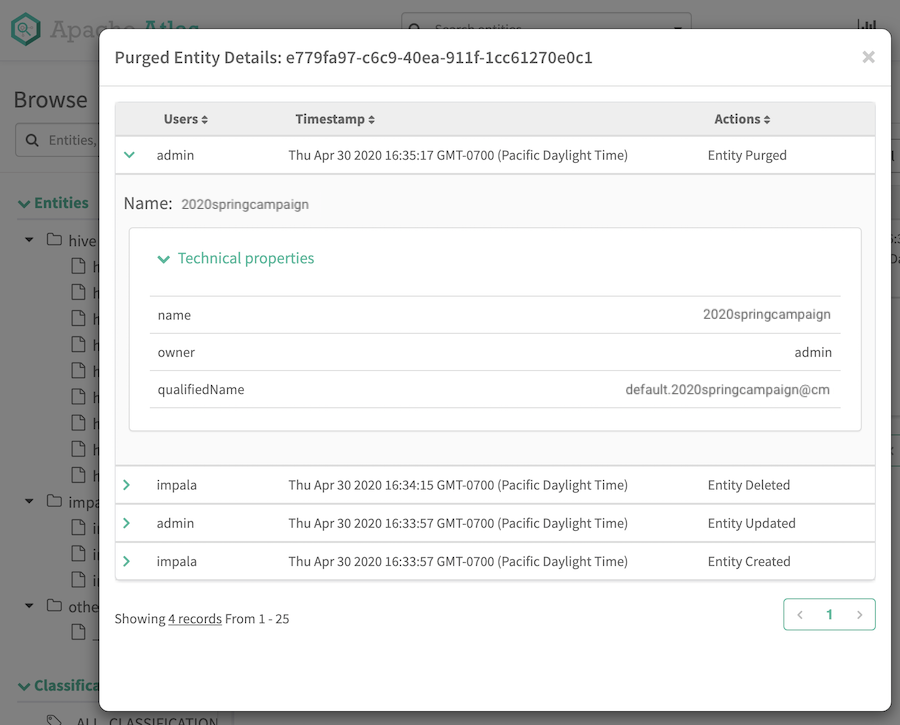Click the sidebar Entities filter search box
Screen dimensions: 900x725
point(60,140)
